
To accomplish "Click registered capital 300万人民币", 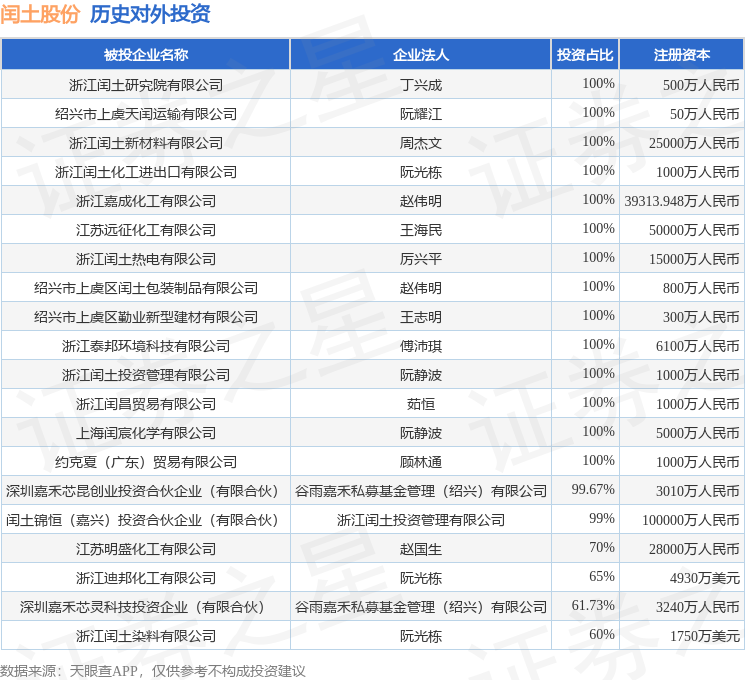I will point(701,317).
